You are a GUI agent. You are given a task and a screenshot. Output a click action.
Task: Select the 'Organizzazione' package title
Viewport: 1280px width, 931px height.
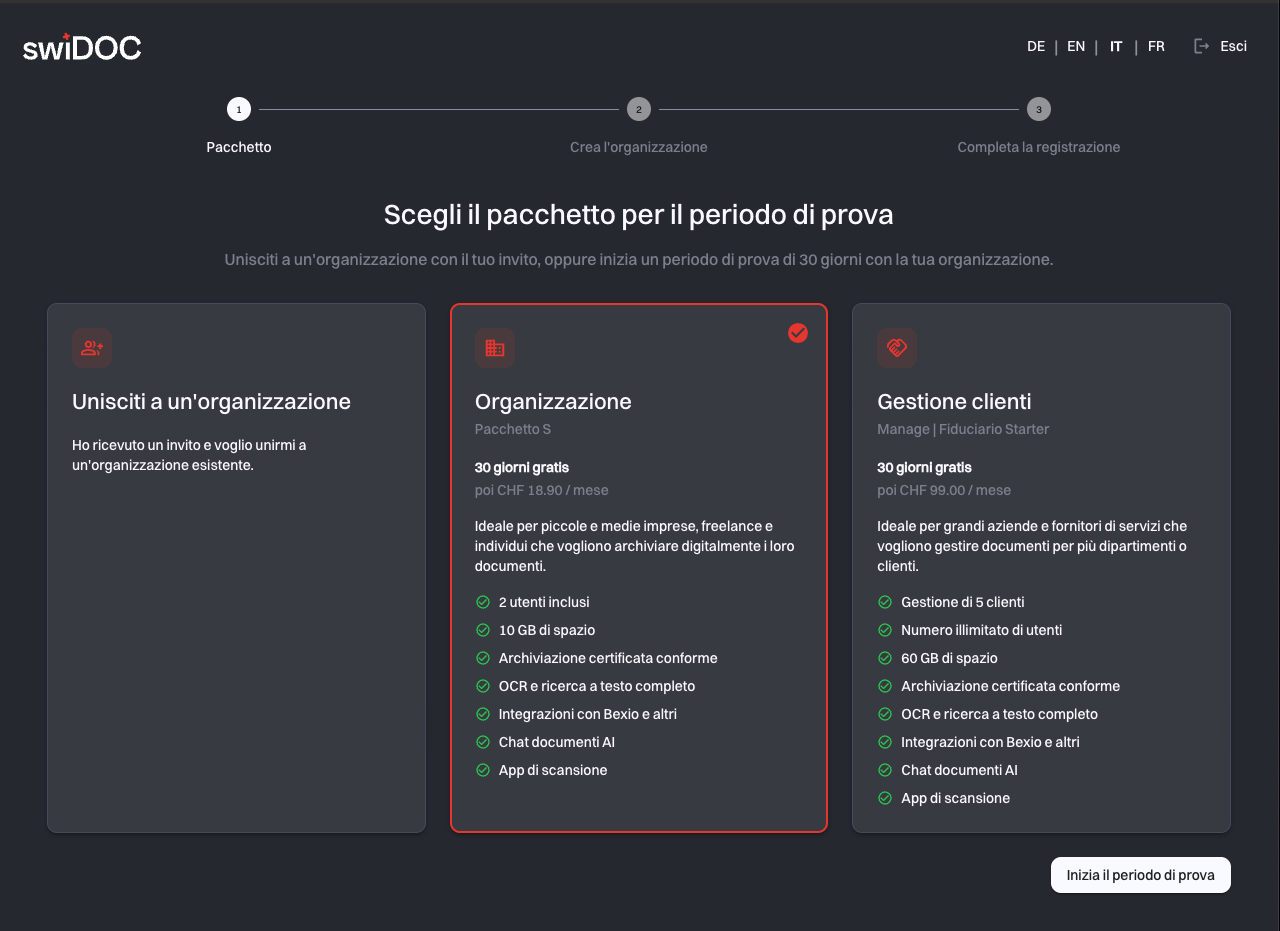(553, 402)
